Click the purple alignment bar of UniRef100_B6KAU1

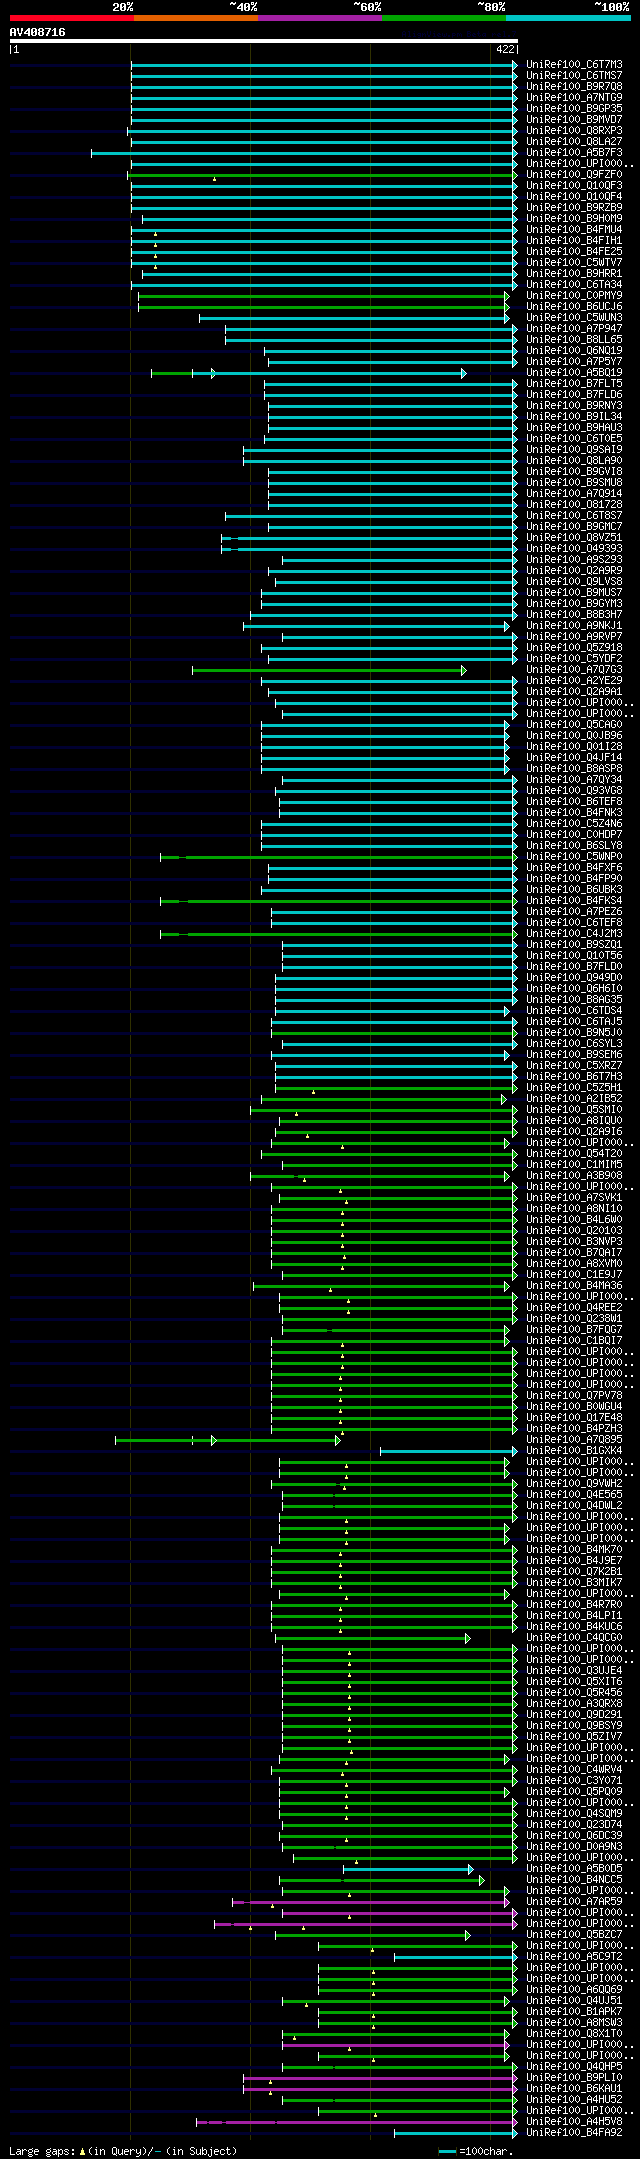(x=380, y=2089)
